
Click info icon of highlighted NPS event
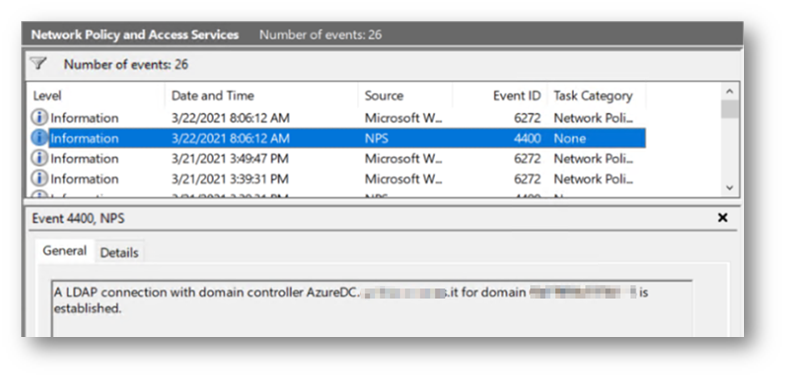40,138
